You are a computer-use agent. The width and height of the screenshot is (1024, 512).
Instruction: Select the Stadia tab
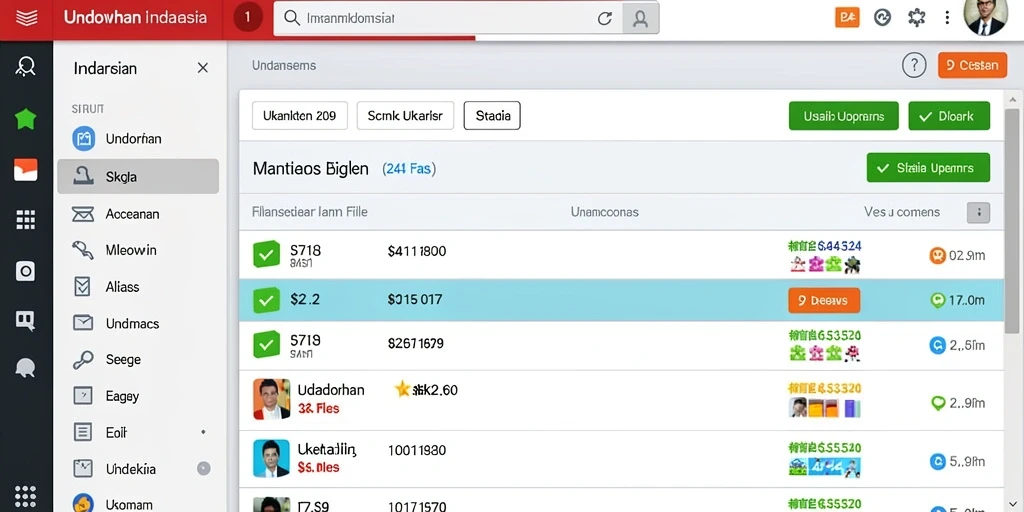point(492,116)
